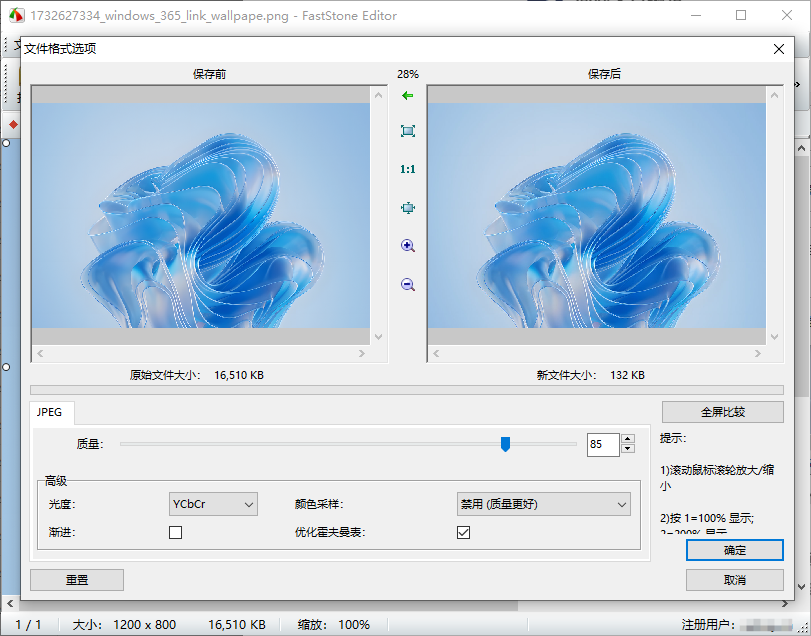Uncheck the 优化霍夫曼表 checkbox
This screenshot has height=636, width=811.
click(463, 532)
